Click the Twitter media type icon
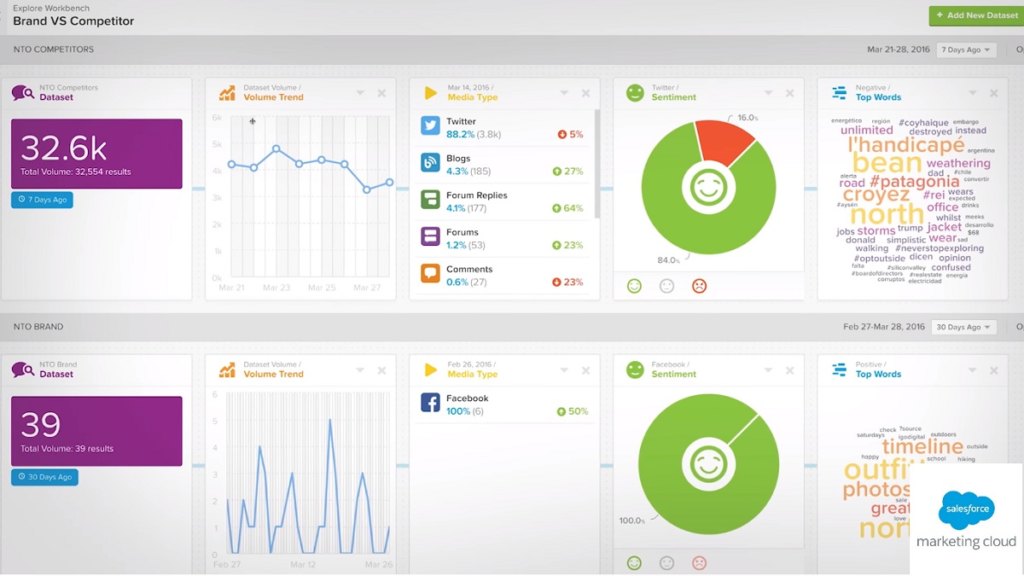Screen dimensions: 1024x576 coord(431,126)
